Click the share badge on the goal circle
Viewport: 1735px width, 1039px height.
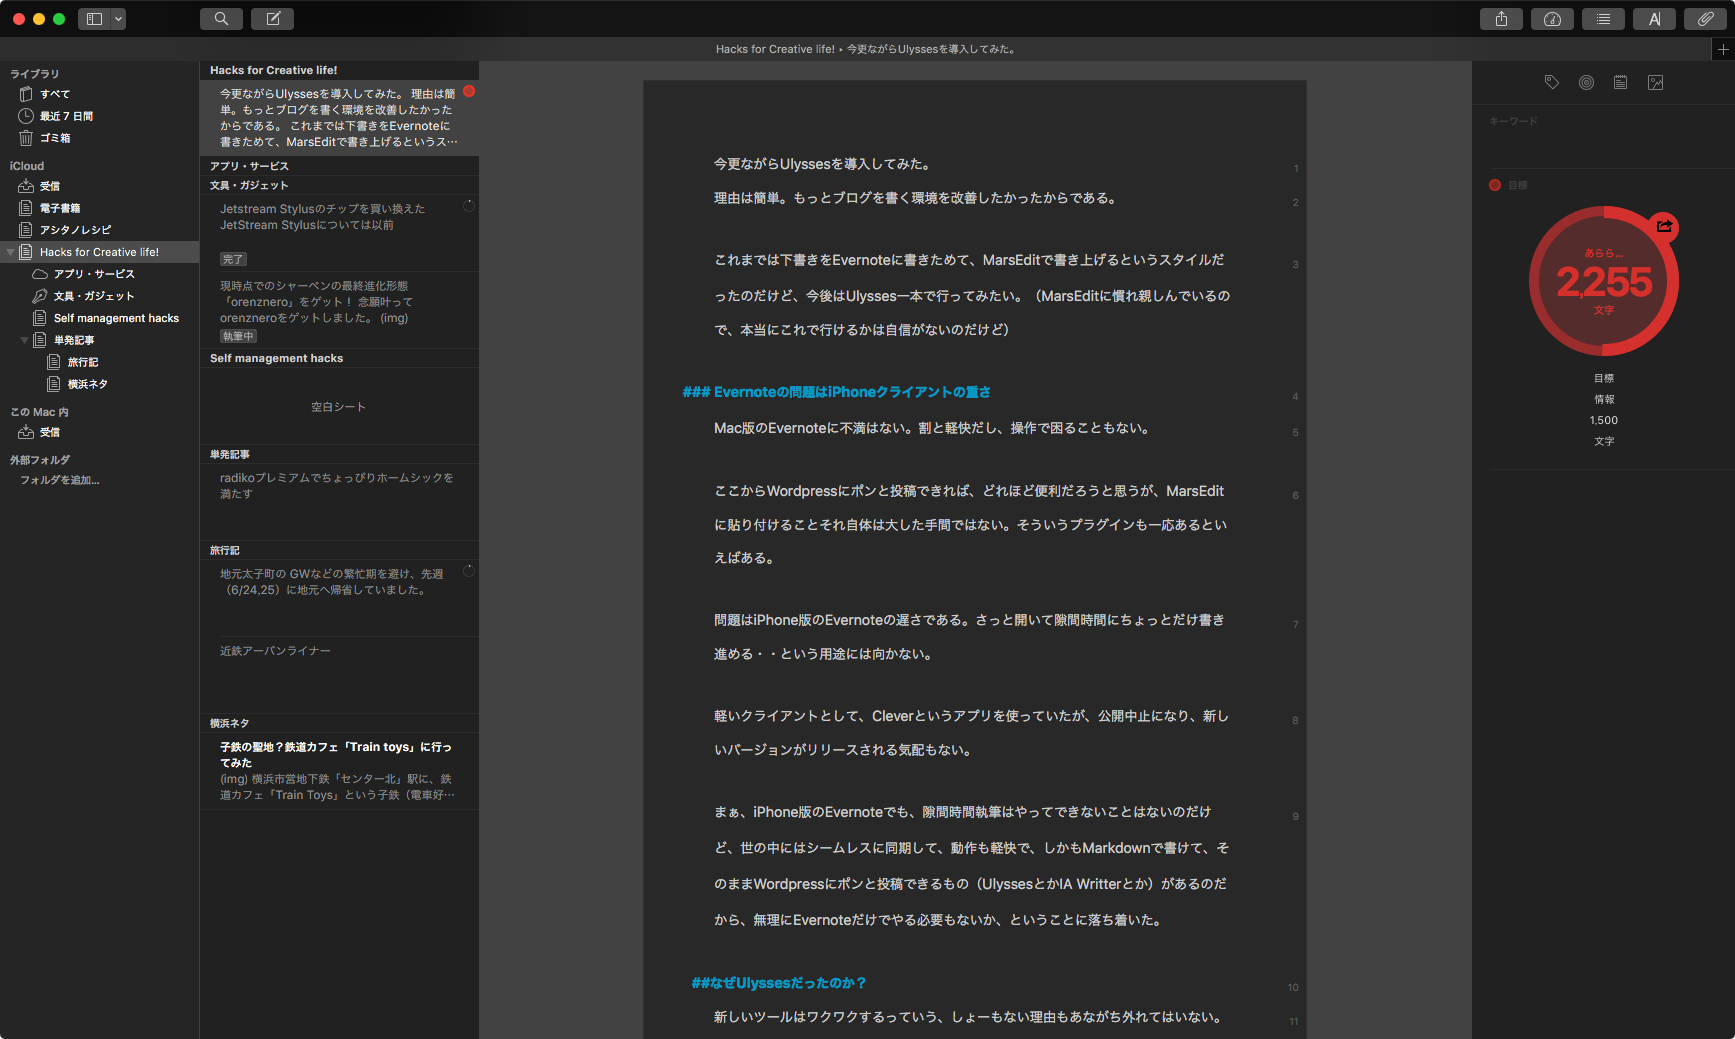[x=1664, y=227]
